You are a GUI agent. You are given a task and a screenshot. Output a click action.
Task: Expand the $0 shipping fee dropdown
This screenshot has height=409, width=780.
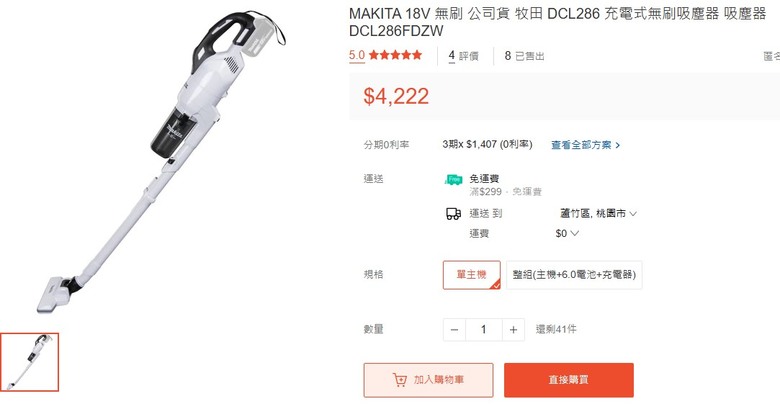point(567,233)
